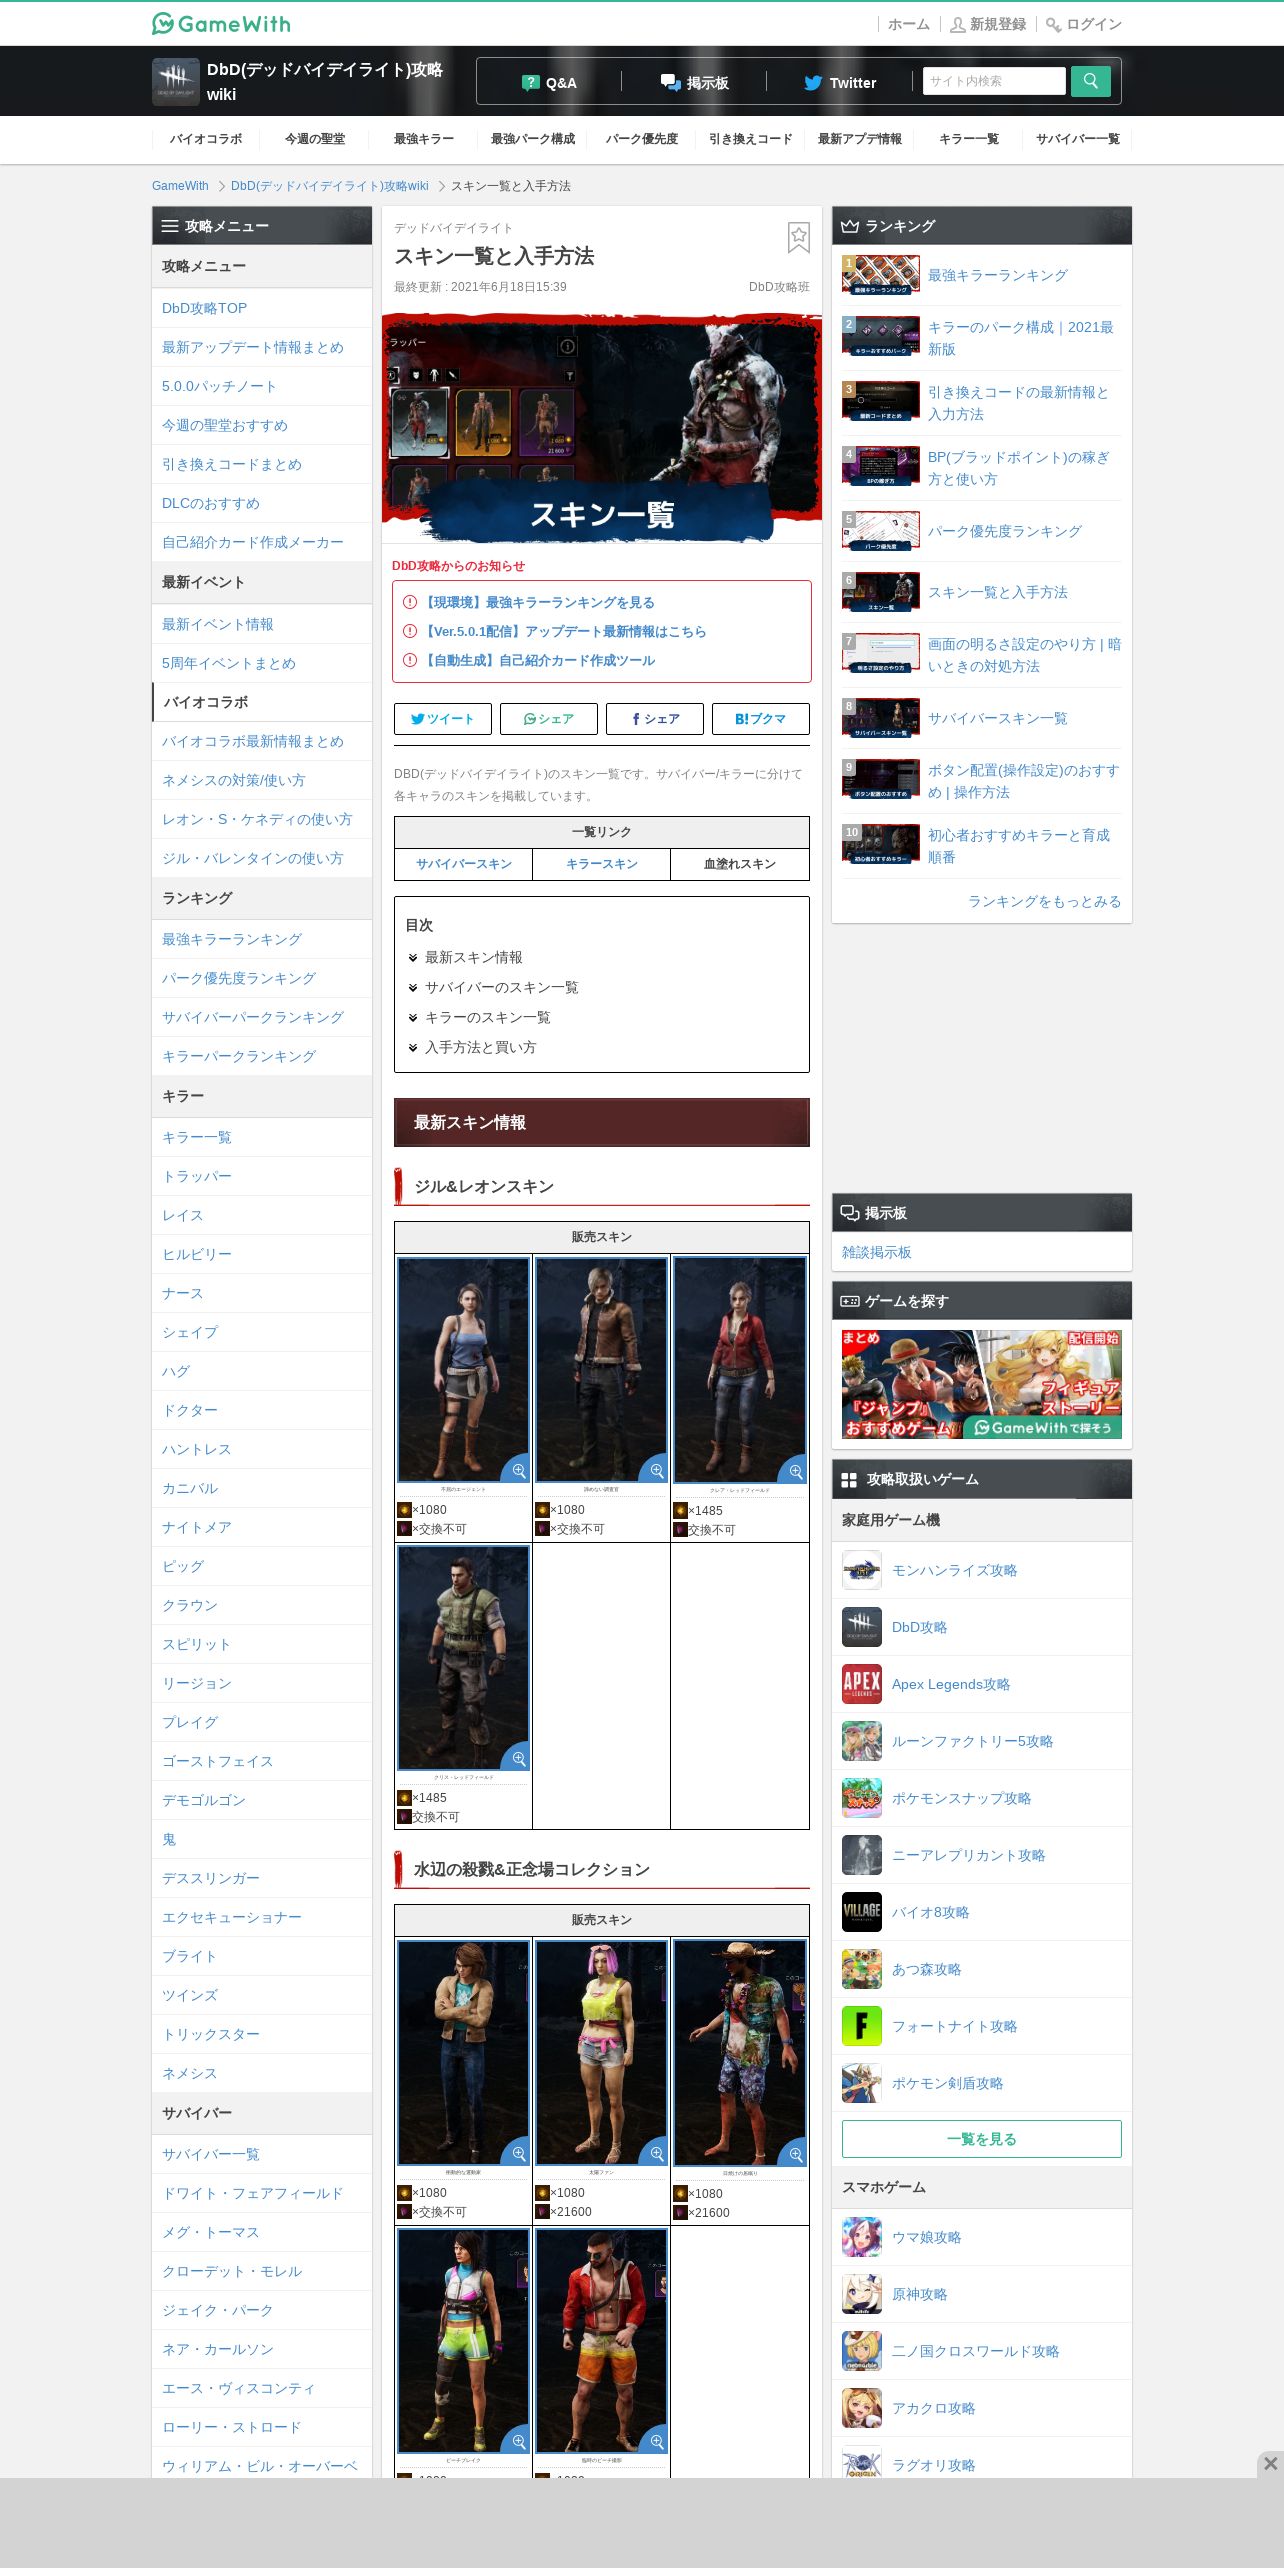Click the ジャンプ おすすめゲーム banner
This screenshot has width=1284, height=2568.
point(982,1384)
